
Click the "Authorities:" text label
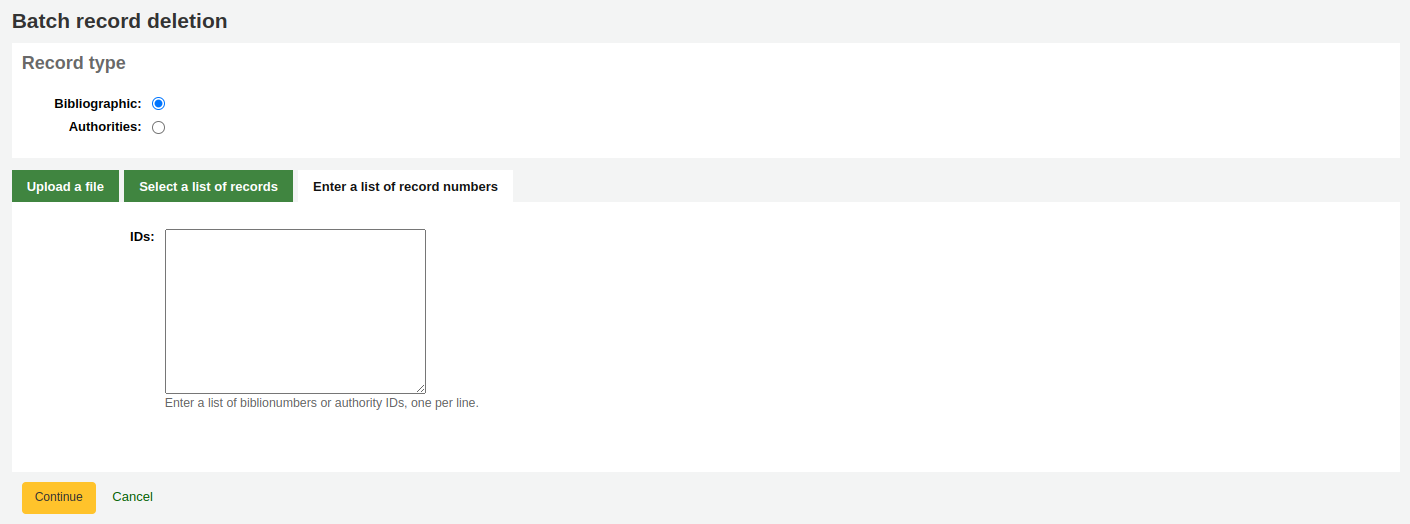(x=105, y=127)
